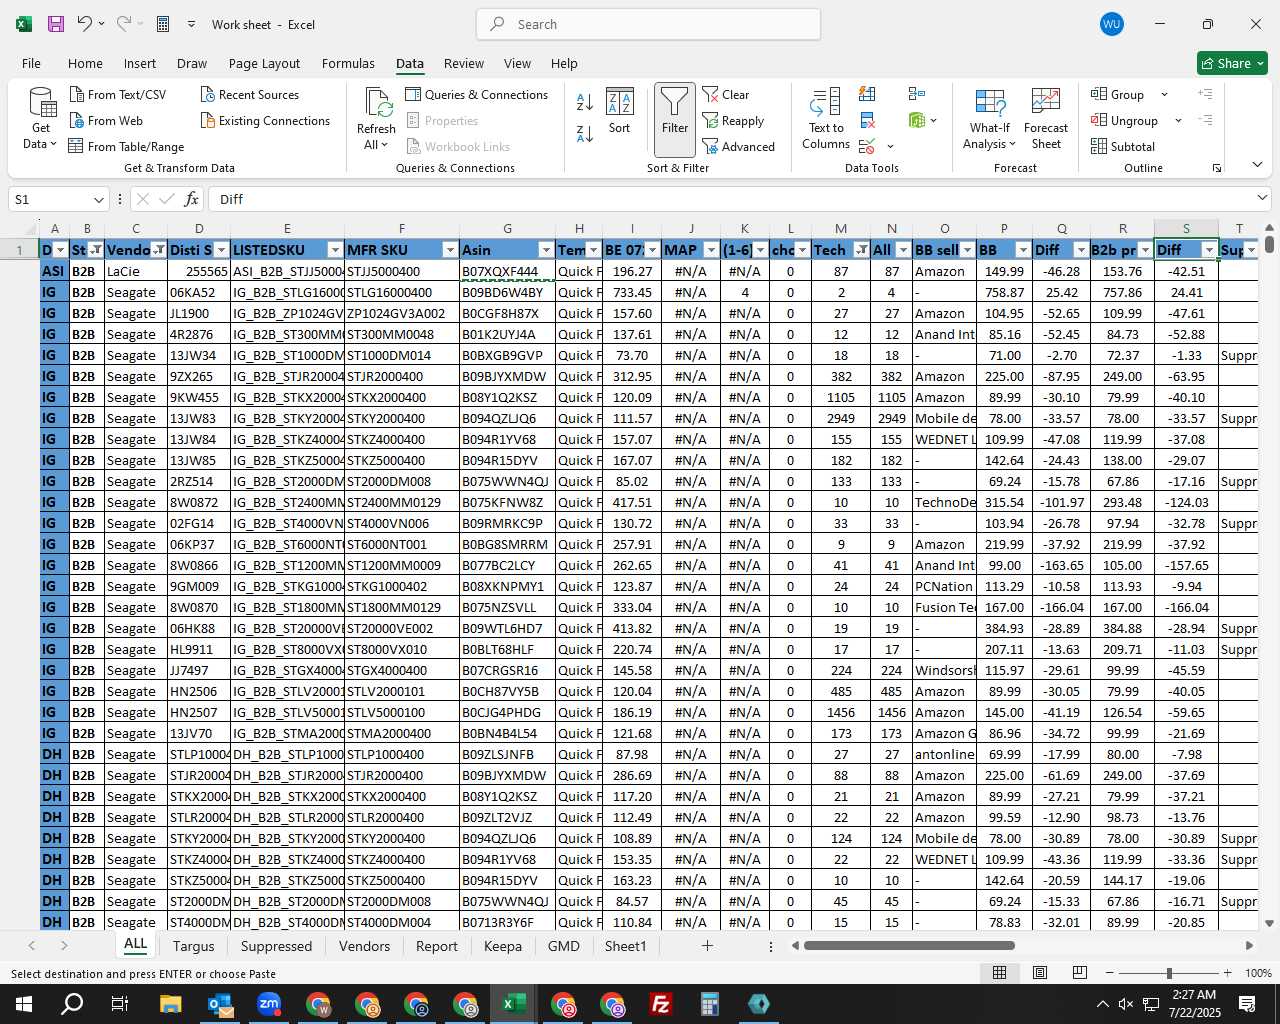Viewport: 1280px width, 1024px height.
Task: Open BB sell column filter dropdown
Action: [967, 250]
